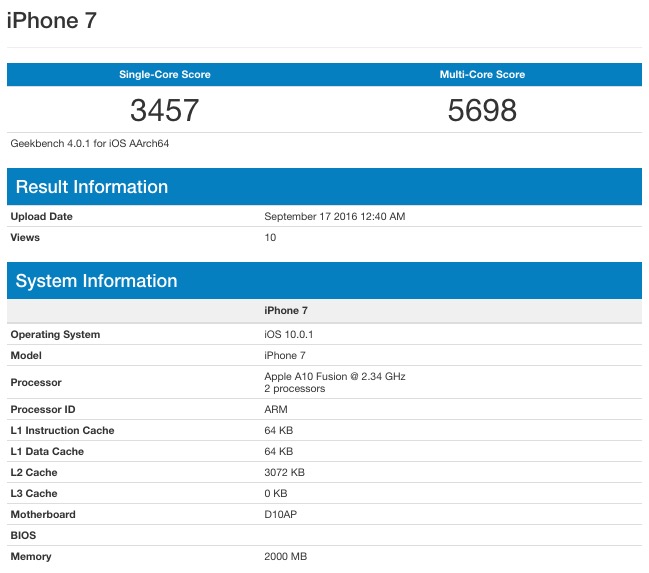
Task: Click the iPhone 7 page title
Action: (52, 21)
